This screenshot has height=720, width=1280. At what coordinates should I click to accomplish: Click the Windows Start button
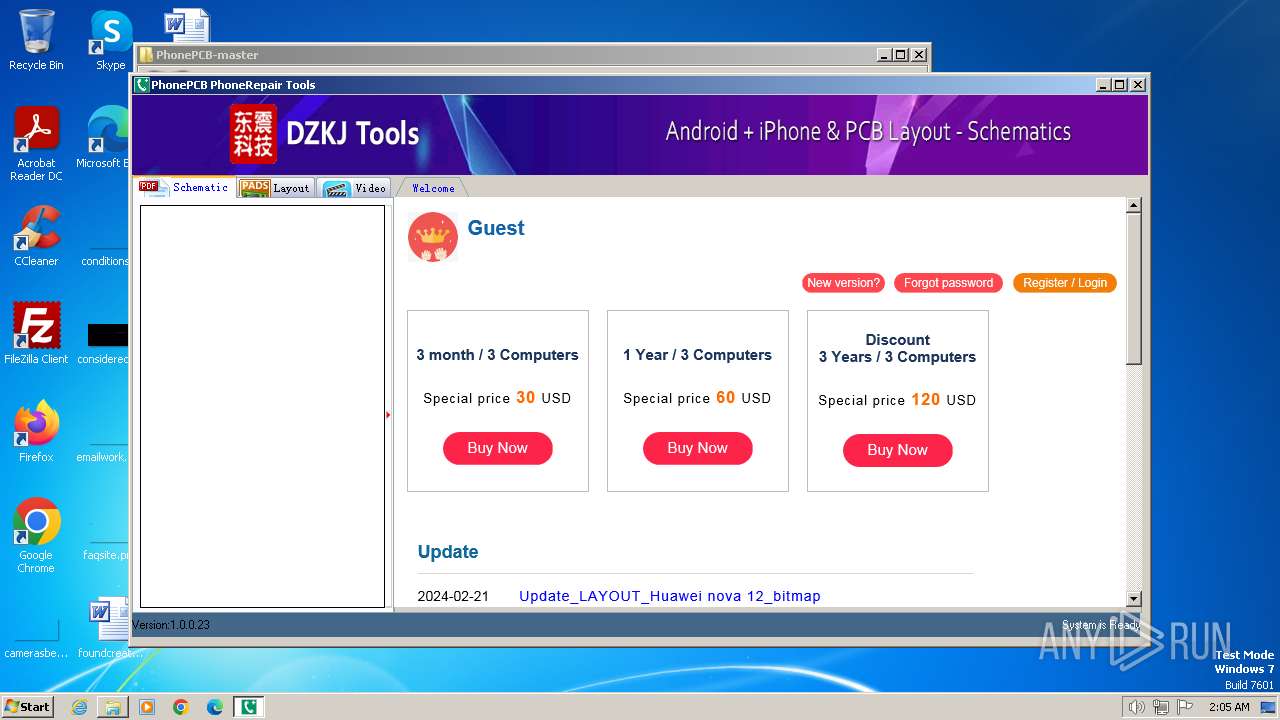pos(27,706)
